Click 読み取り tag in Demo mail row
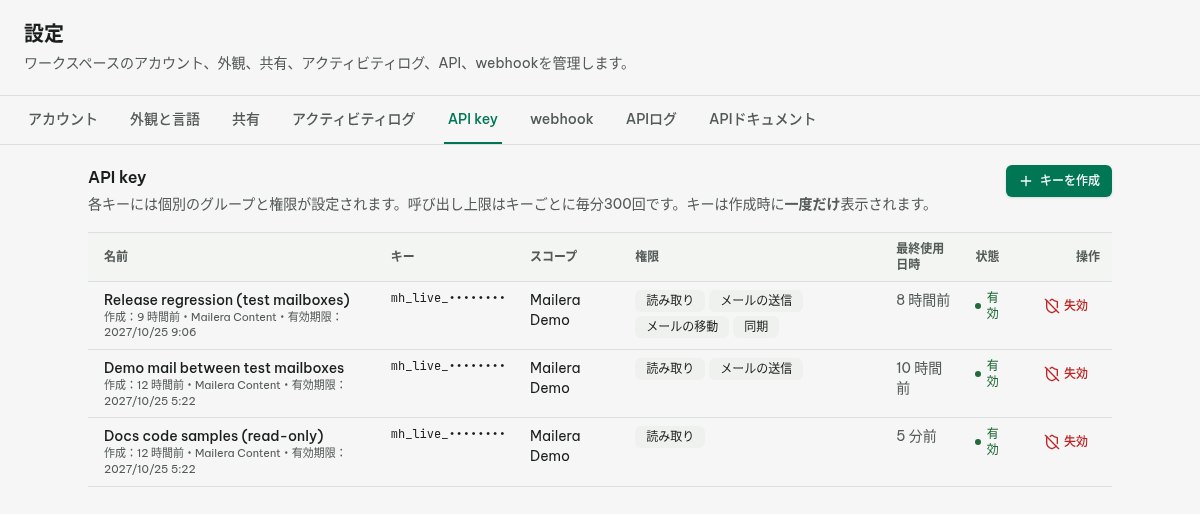The image size is (1200, 514). [x=670, y=368]
